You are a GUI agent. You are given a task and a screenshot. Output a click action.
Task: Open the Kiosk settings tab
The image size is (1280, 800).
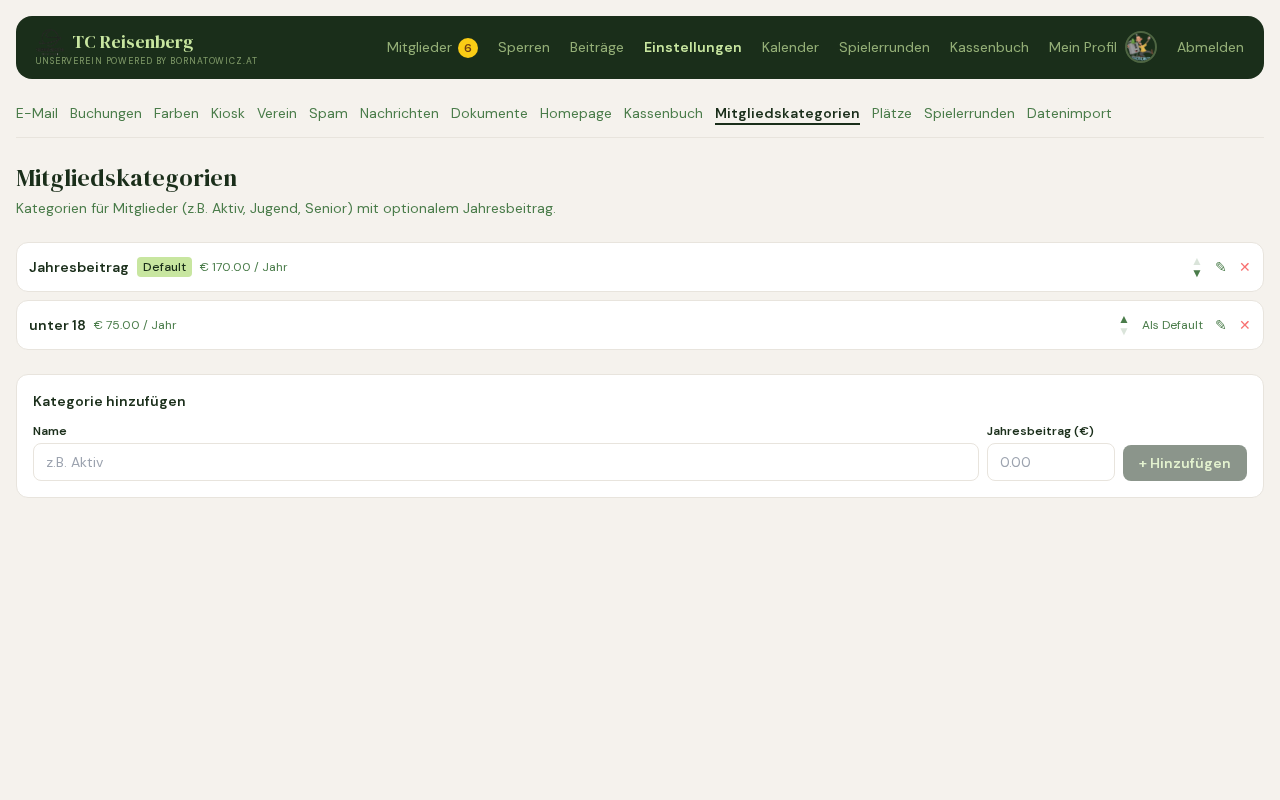pyautogui.click(x=228, y=113)
